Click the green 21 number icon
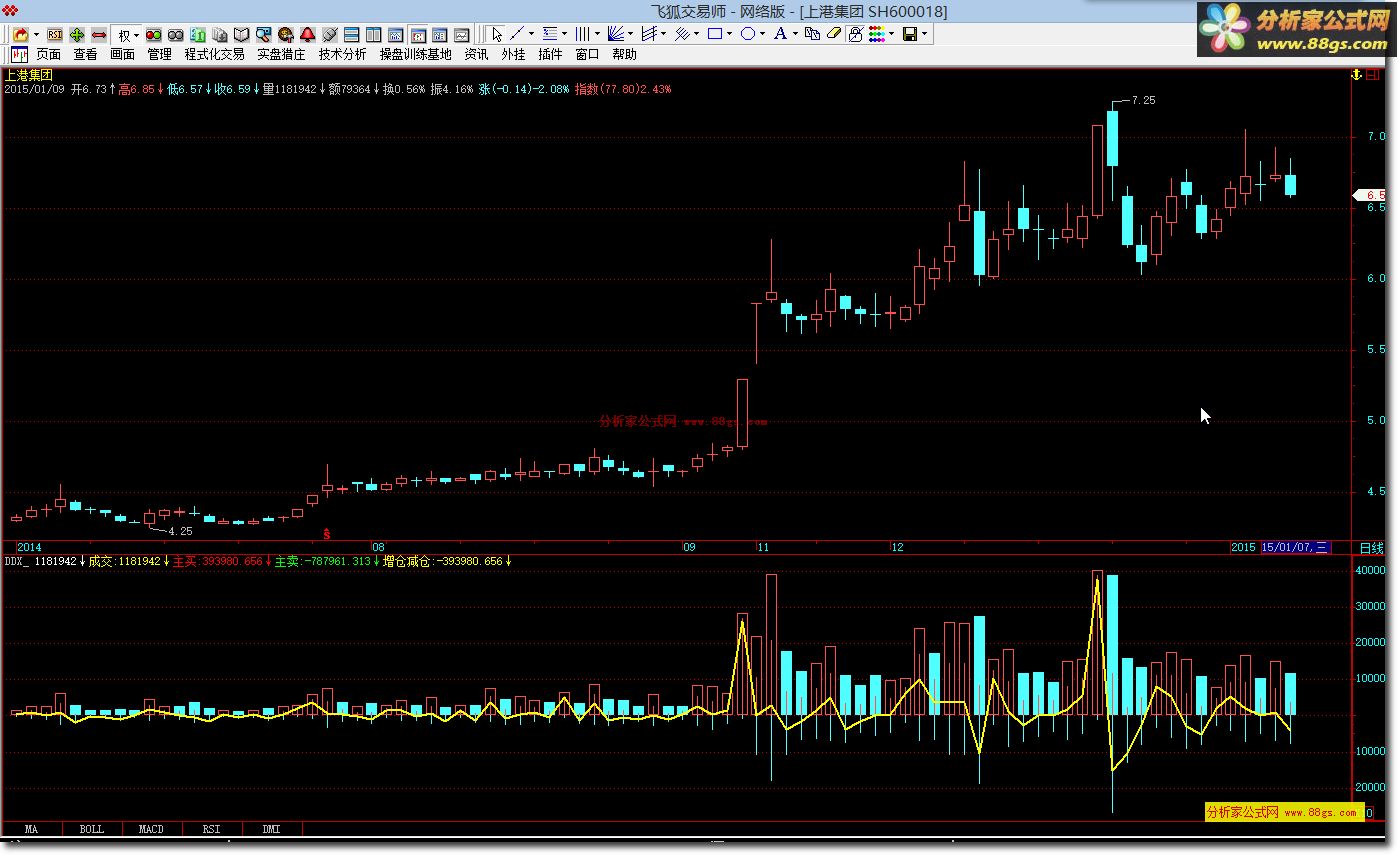 tap(198, 34)
